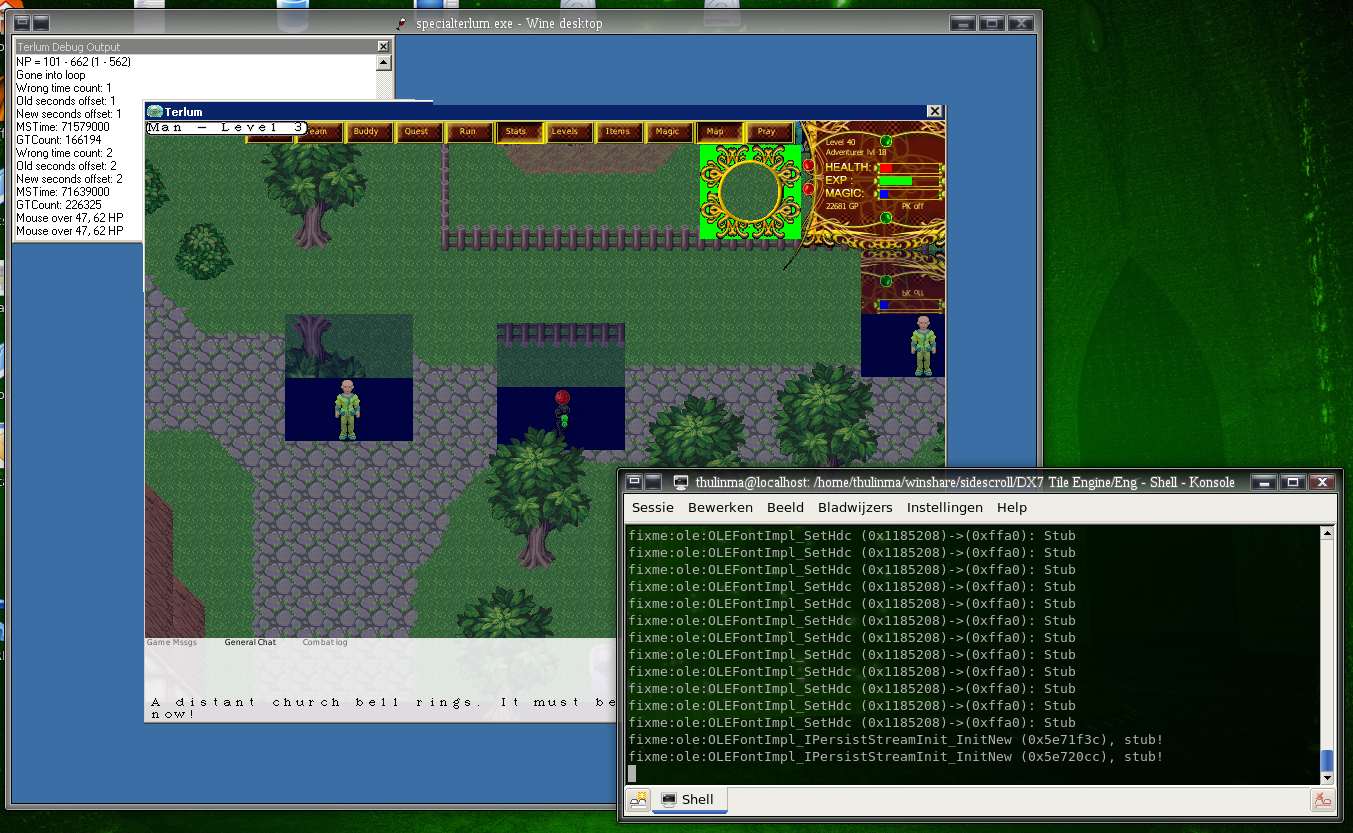Viewport: 1353px width, 833px height.
Task: Click the 'GTCount: 226325' debug line
Action: pos(59,205)
